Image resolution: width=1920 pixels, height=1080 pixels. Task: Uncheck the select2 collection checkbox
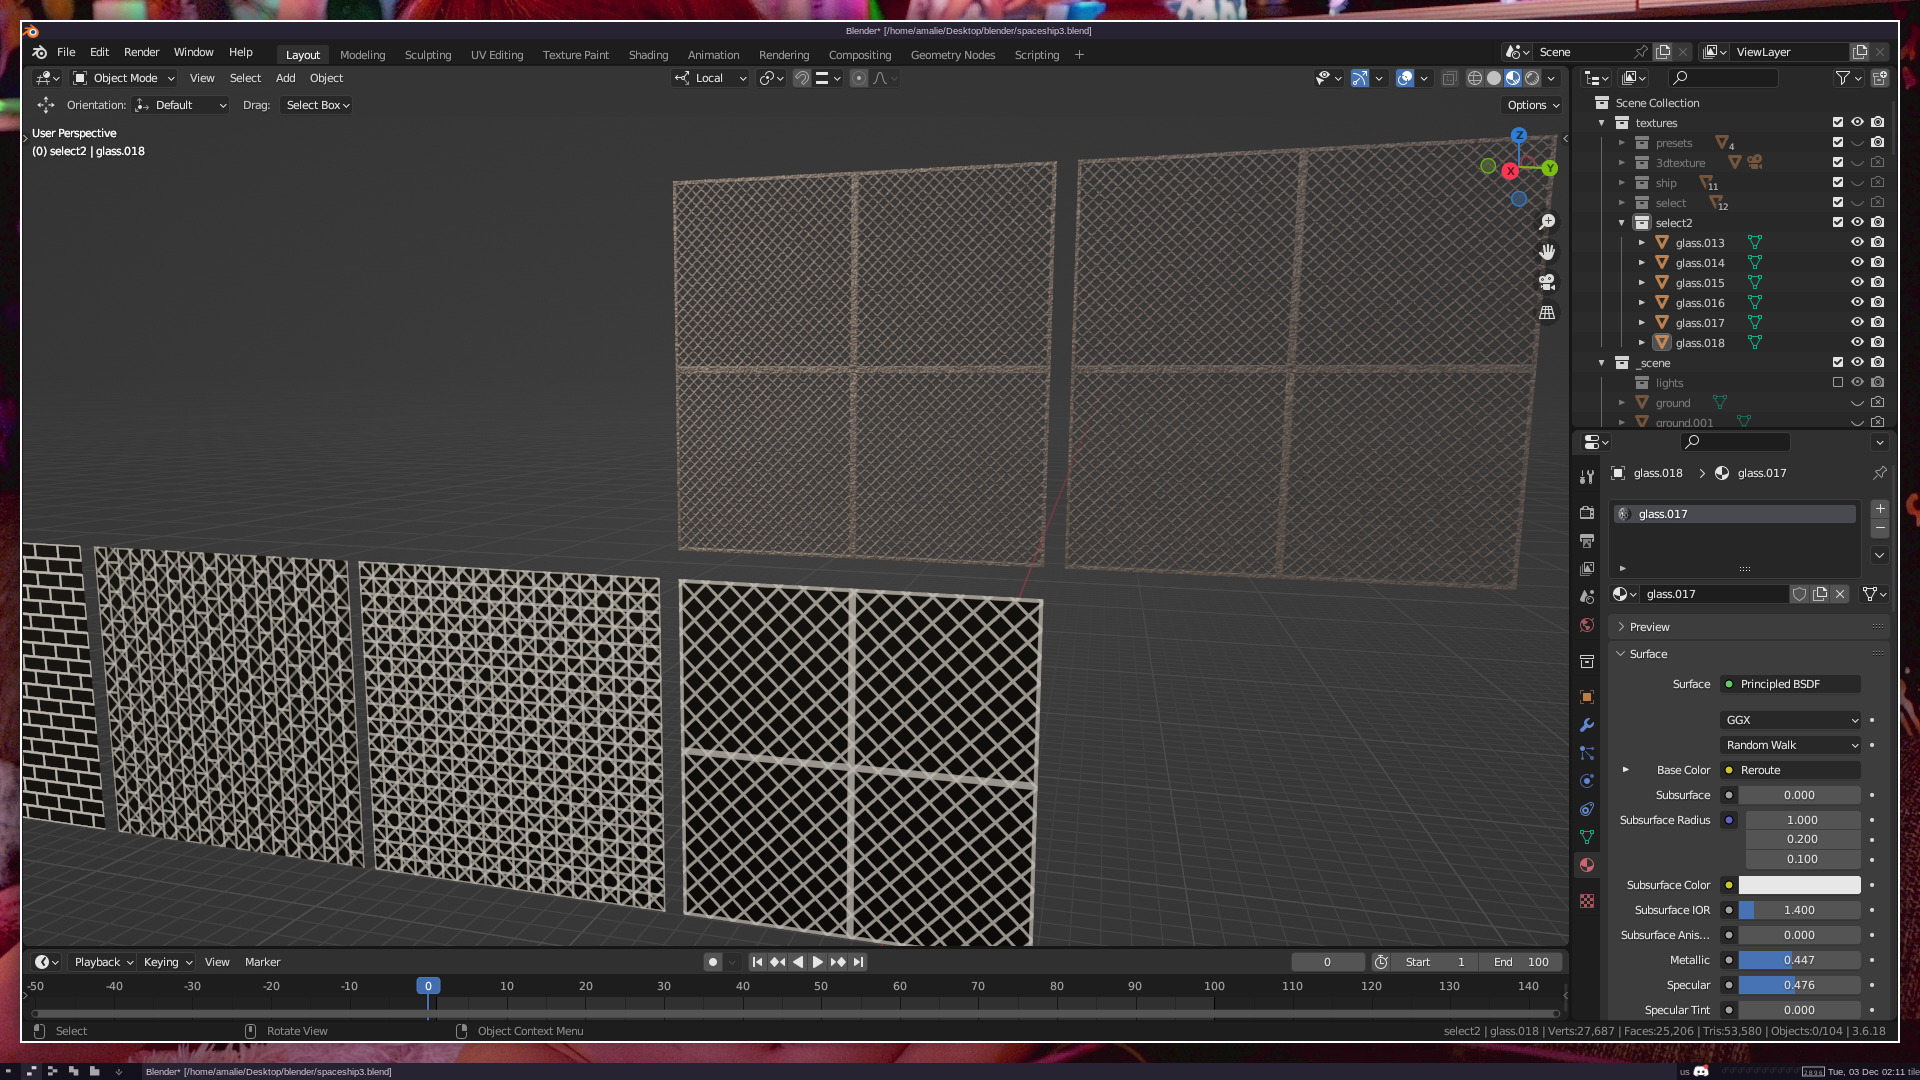point(1838,222)
